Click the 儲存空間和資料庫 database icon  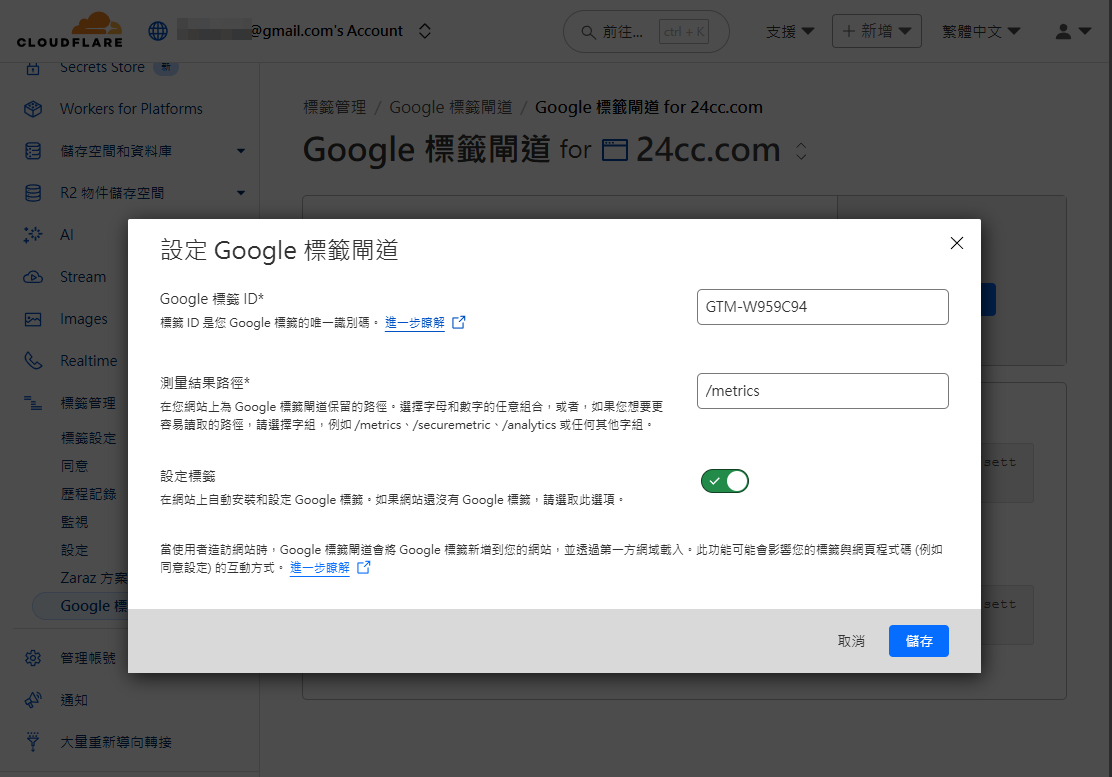pyautogui.click(x=33, y=151)
